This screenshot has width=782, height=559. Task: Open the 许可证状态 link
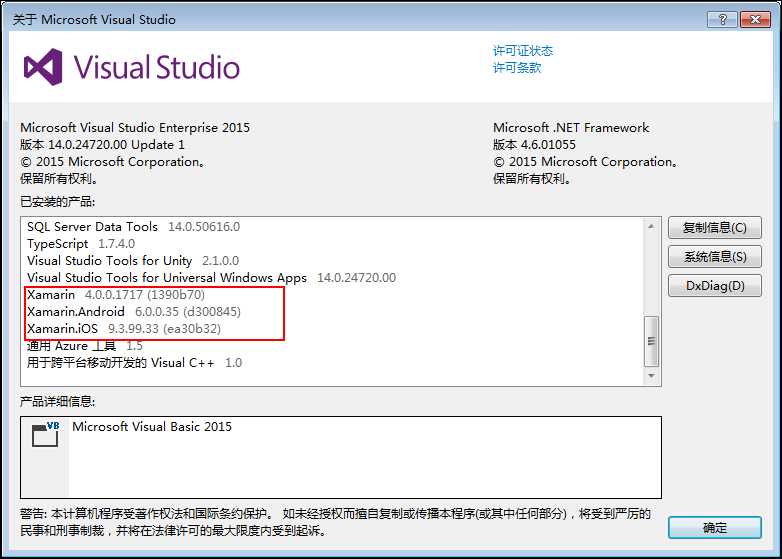click(523, 51)
